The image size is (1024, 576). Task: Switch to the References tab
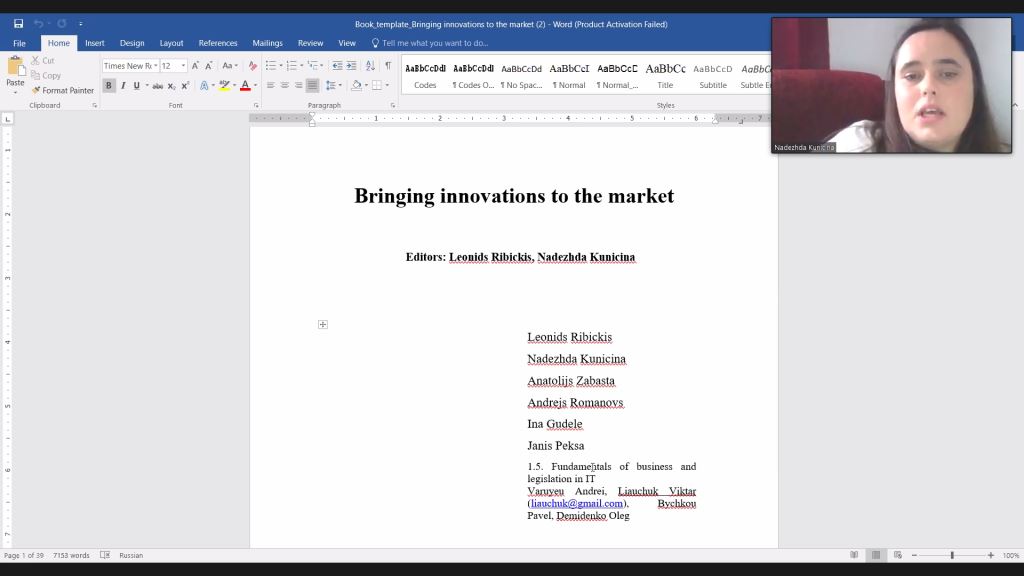click(217, 43)
